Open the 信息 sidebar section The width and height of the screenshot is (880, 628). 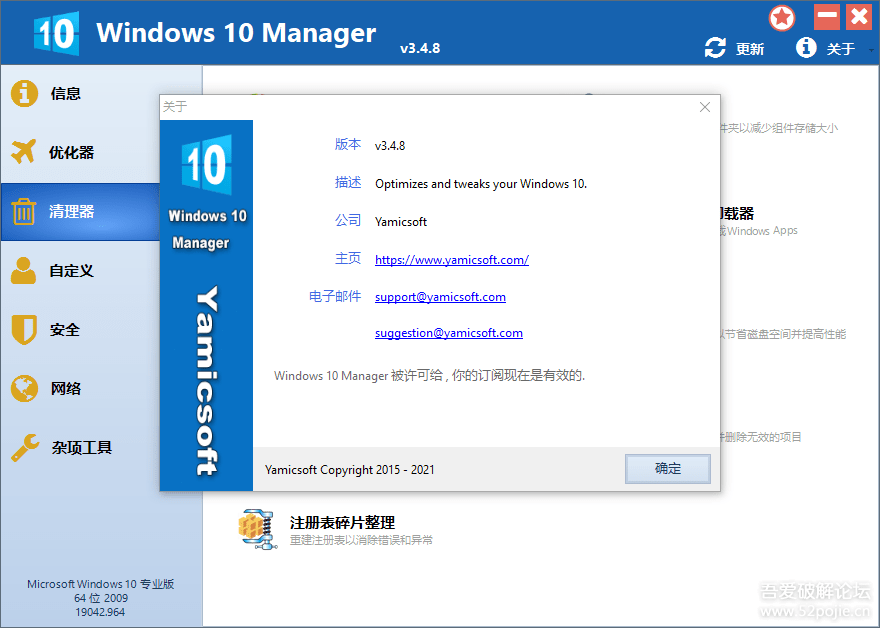66,94
